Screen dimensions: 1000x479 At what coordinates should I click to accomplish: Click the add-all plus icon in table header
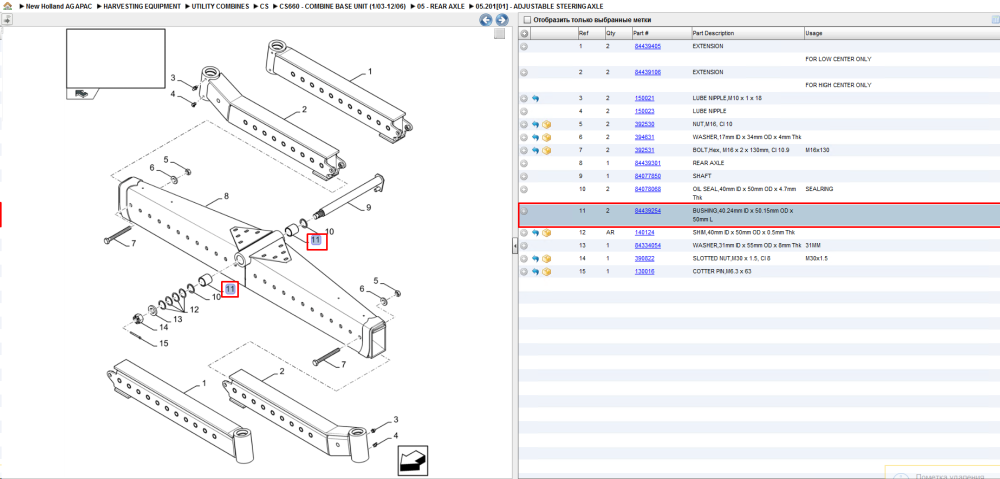[524, 33]
